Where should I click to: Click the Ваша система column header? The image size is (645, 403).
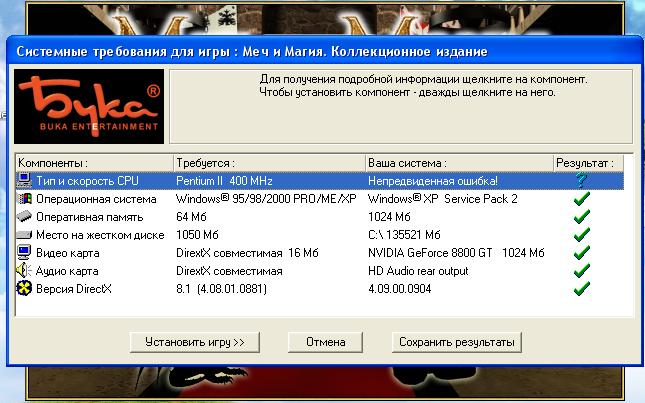(x=459, y=163)
